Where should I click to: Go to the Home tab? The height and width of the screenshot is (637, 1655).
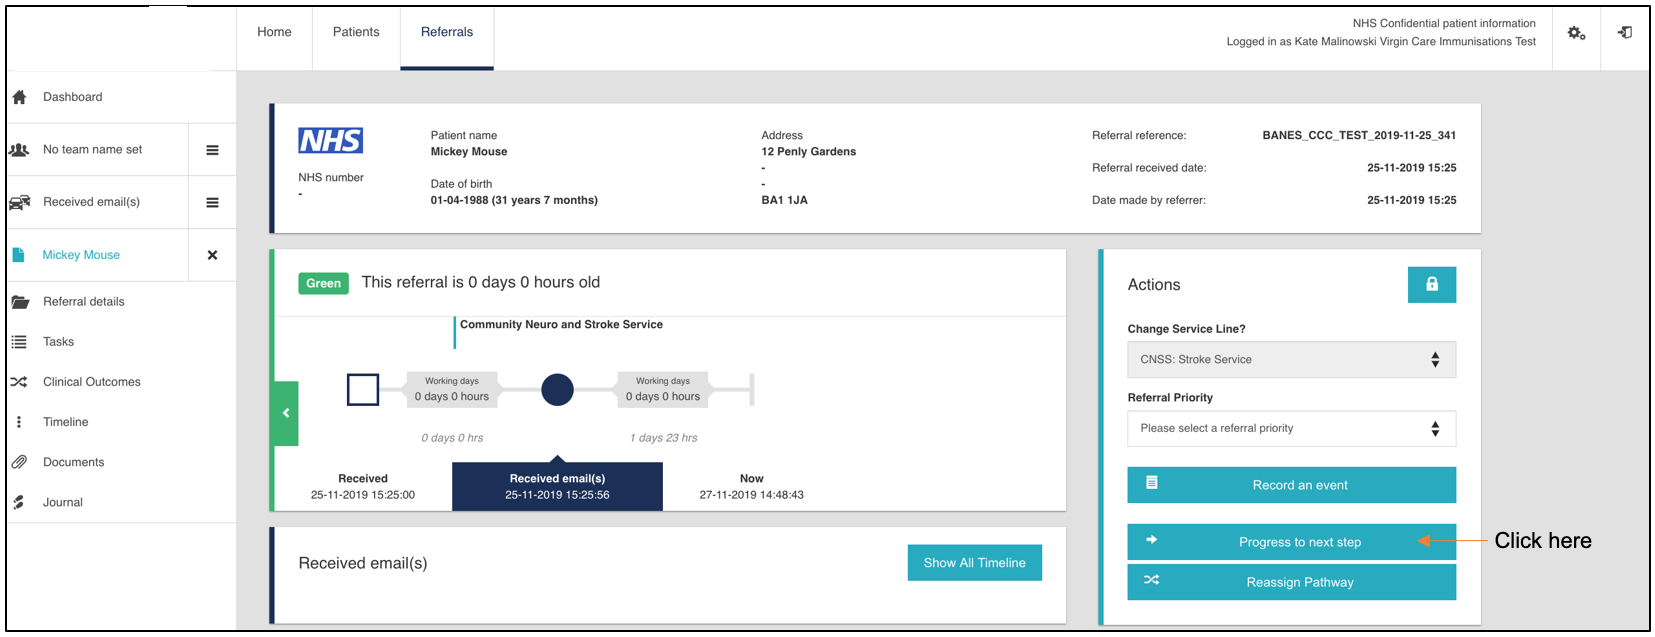tap(274, 32)
